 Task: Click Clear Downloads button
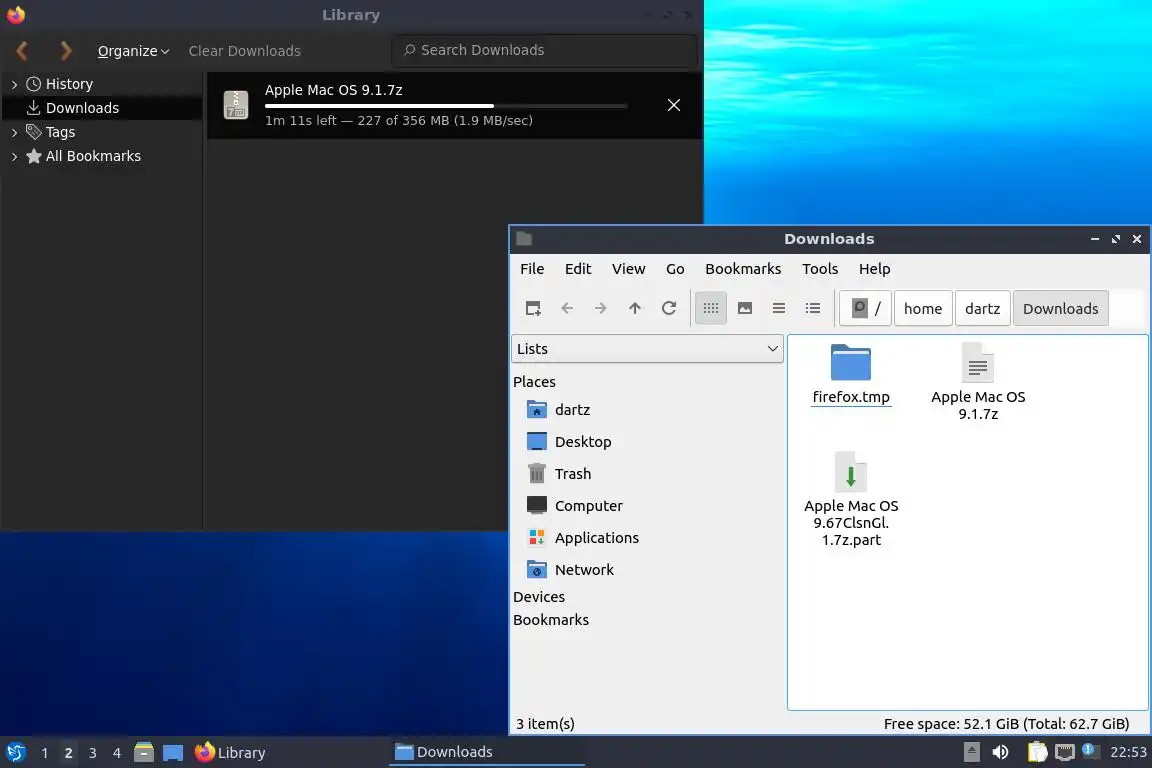[x=245, y=51]
